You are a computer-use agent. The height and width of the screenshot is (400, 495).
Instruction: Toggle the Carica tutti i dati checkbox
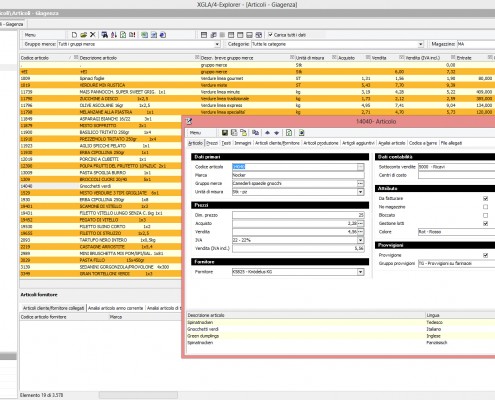click(270, 35)
